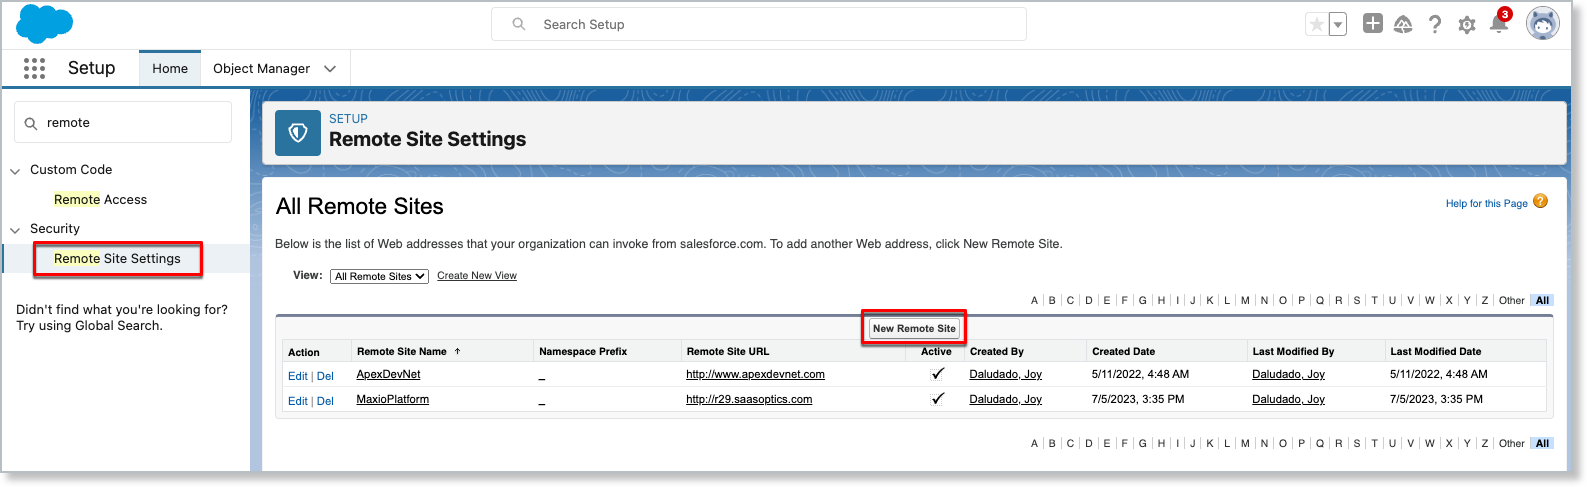Open the All Remote Sites view dropdown
The image size is (1587, 487).
point(379,276)
